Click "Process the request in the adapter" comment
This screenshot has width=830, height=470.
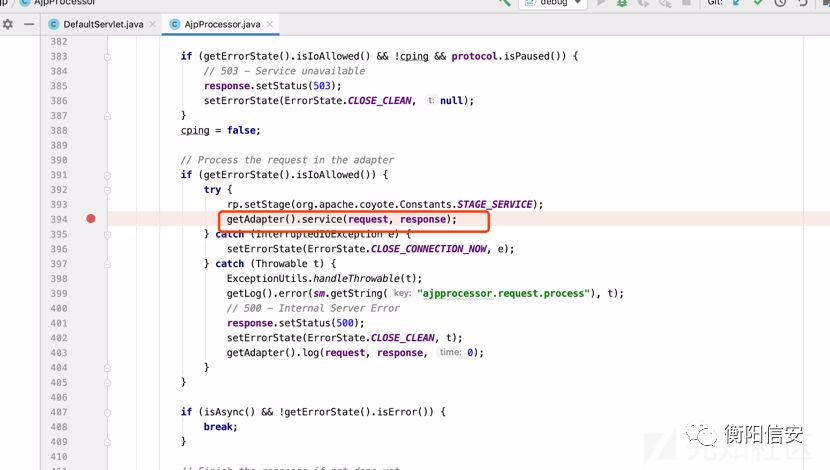point(287,160)
